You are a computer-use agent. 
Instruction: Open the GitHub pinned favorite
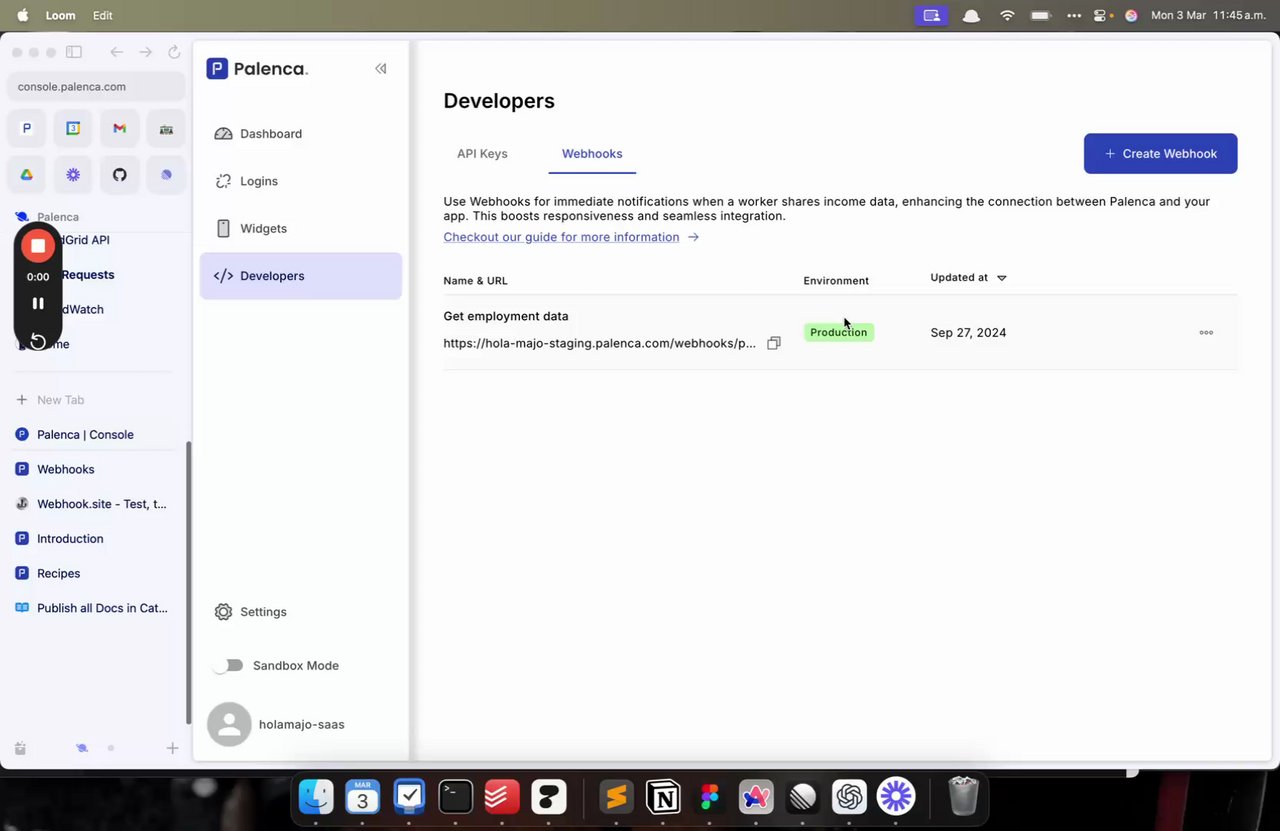pos(120,174)
